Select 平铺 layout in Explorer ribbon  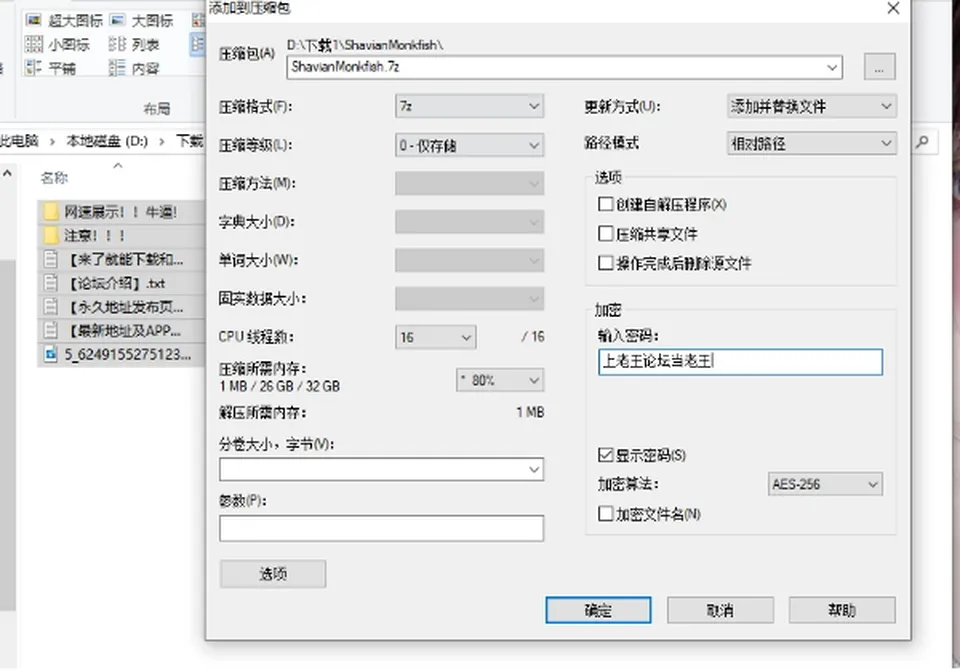[51, 67]
